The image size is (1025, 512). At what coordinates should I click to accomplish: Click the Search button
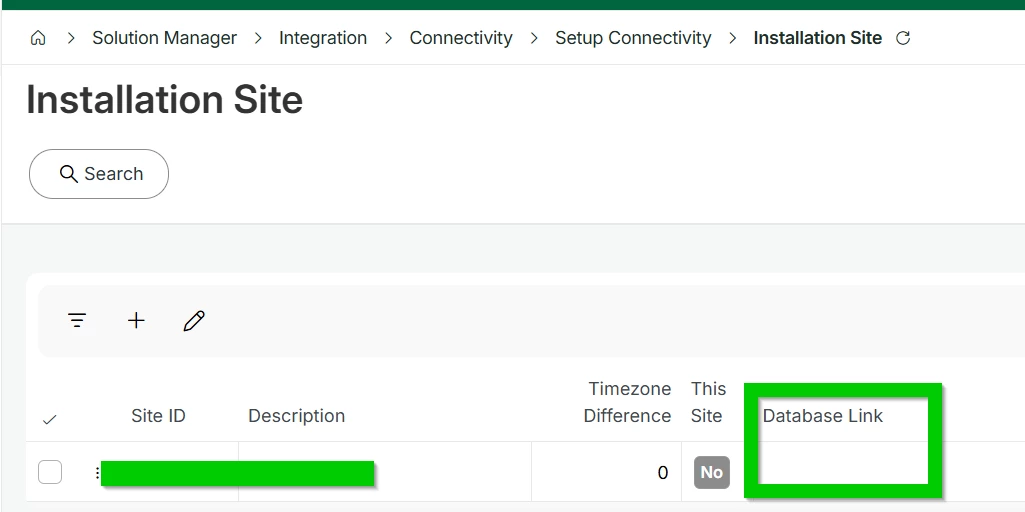coord(99,174)
